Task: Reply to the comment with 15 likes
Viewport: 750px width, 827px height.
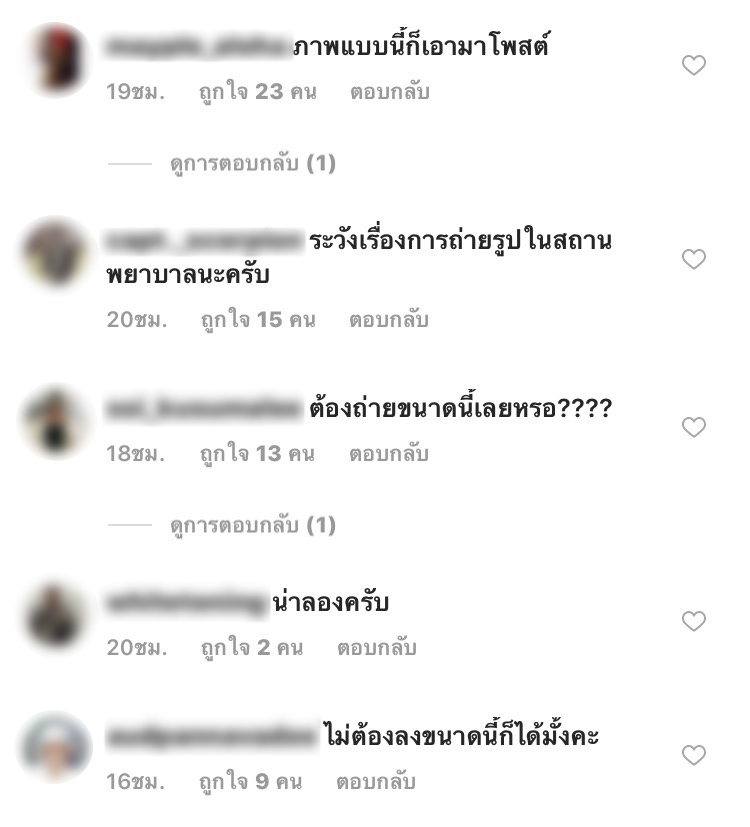Action: pos(389,320)
